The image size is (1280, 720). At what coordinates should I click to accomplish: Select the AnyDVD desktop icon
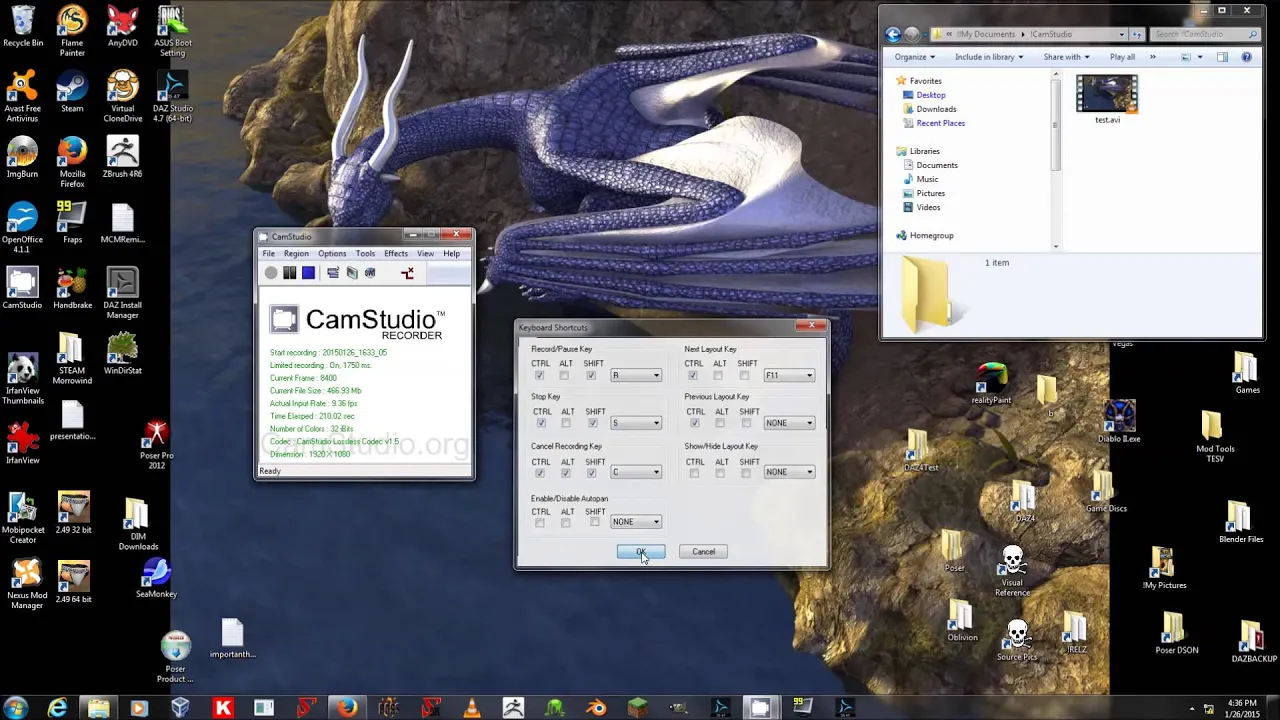point(122,27)
